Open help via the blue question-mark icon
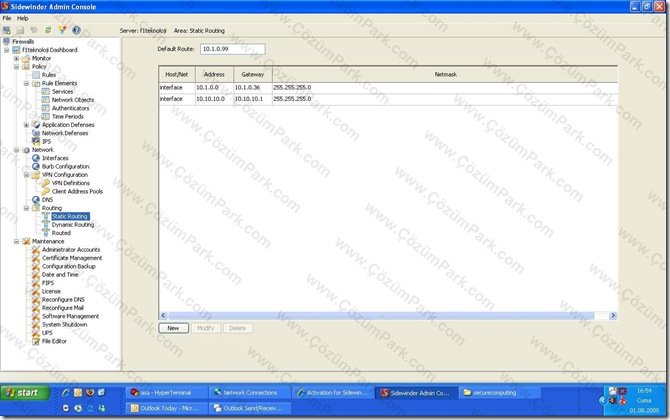The width and height of the screenshot is (670, 420). tap(76, 30)
